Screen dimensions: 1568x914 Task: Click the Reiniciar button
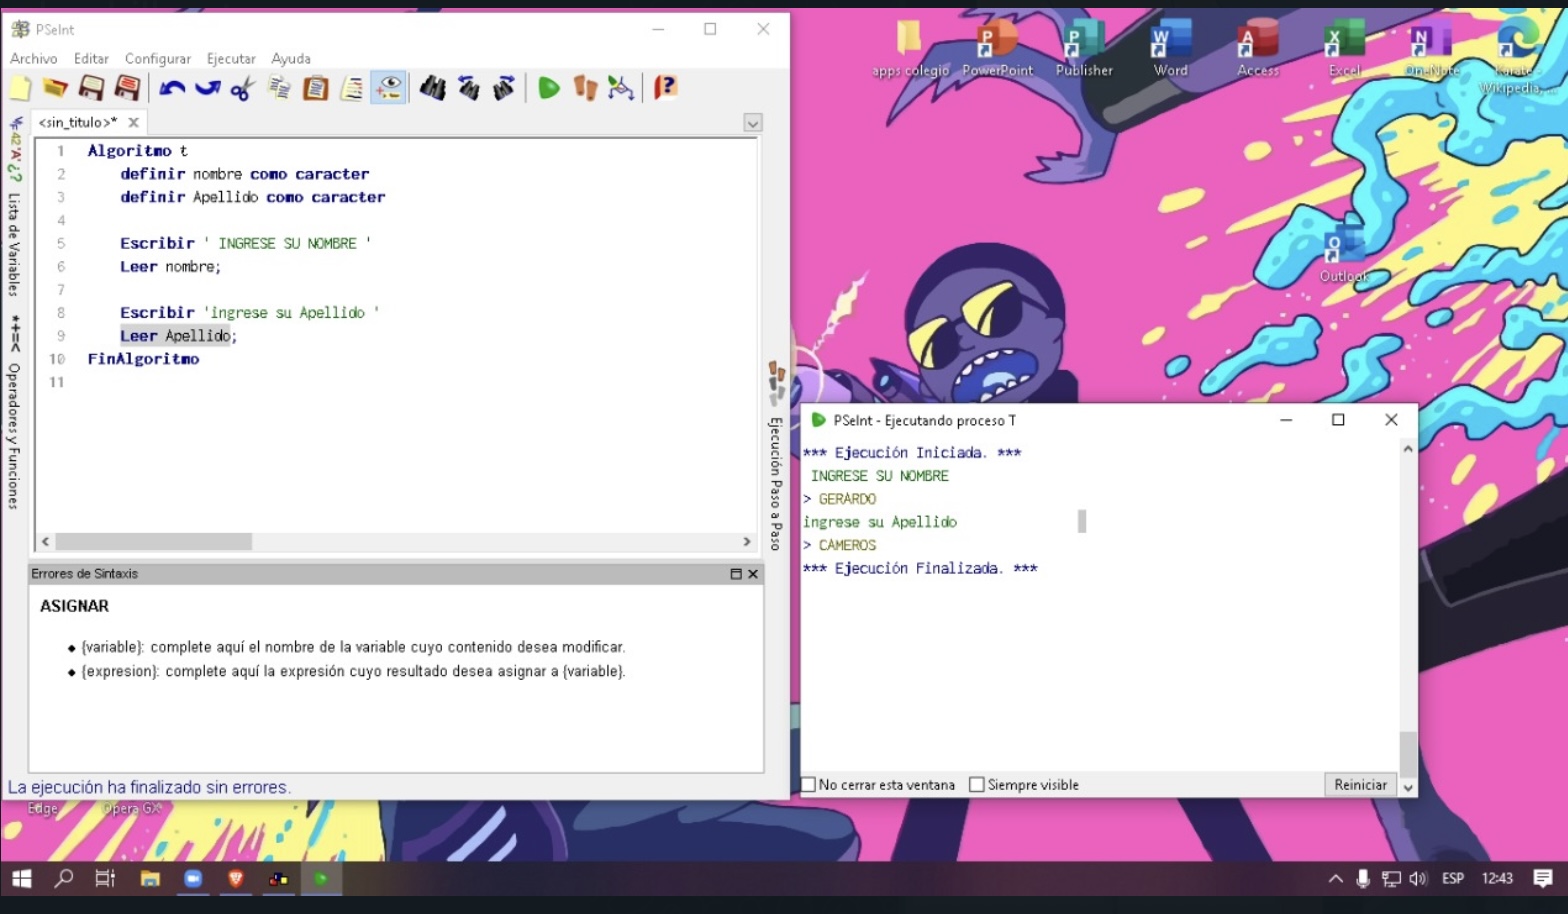click(1360, 785)
